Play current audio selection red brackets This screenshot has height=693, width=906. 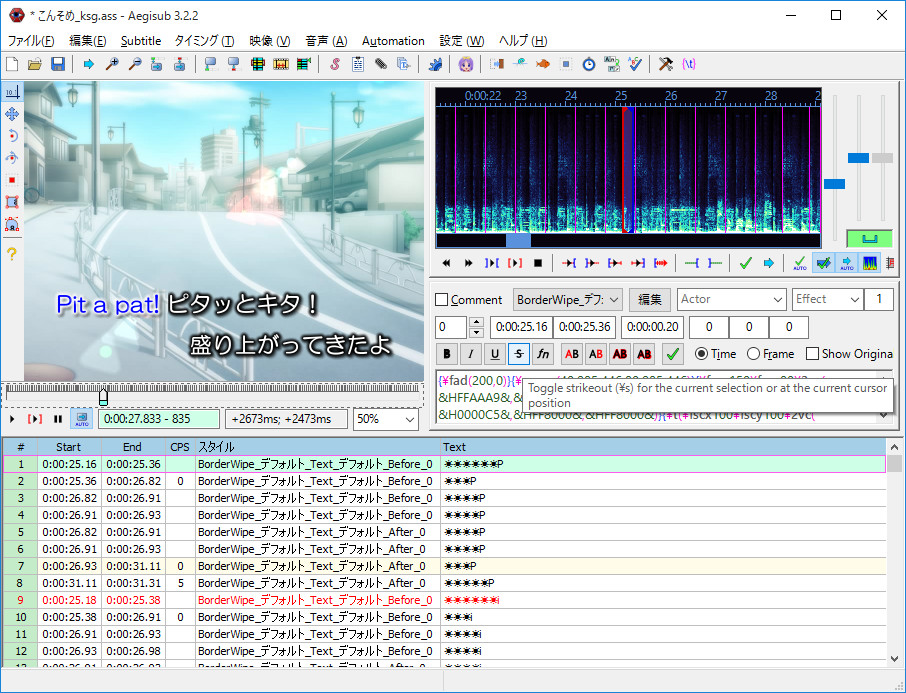pyautogui.click(x=515, y=263)
